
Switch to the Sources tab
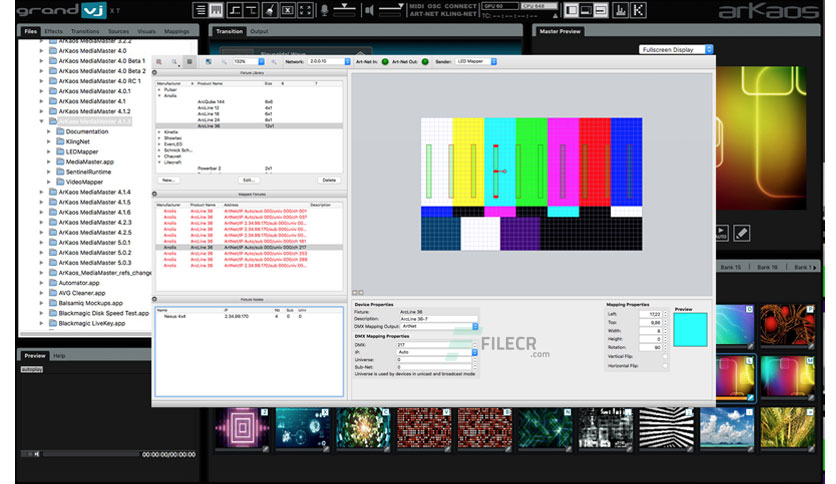click(x=118, y=31)
